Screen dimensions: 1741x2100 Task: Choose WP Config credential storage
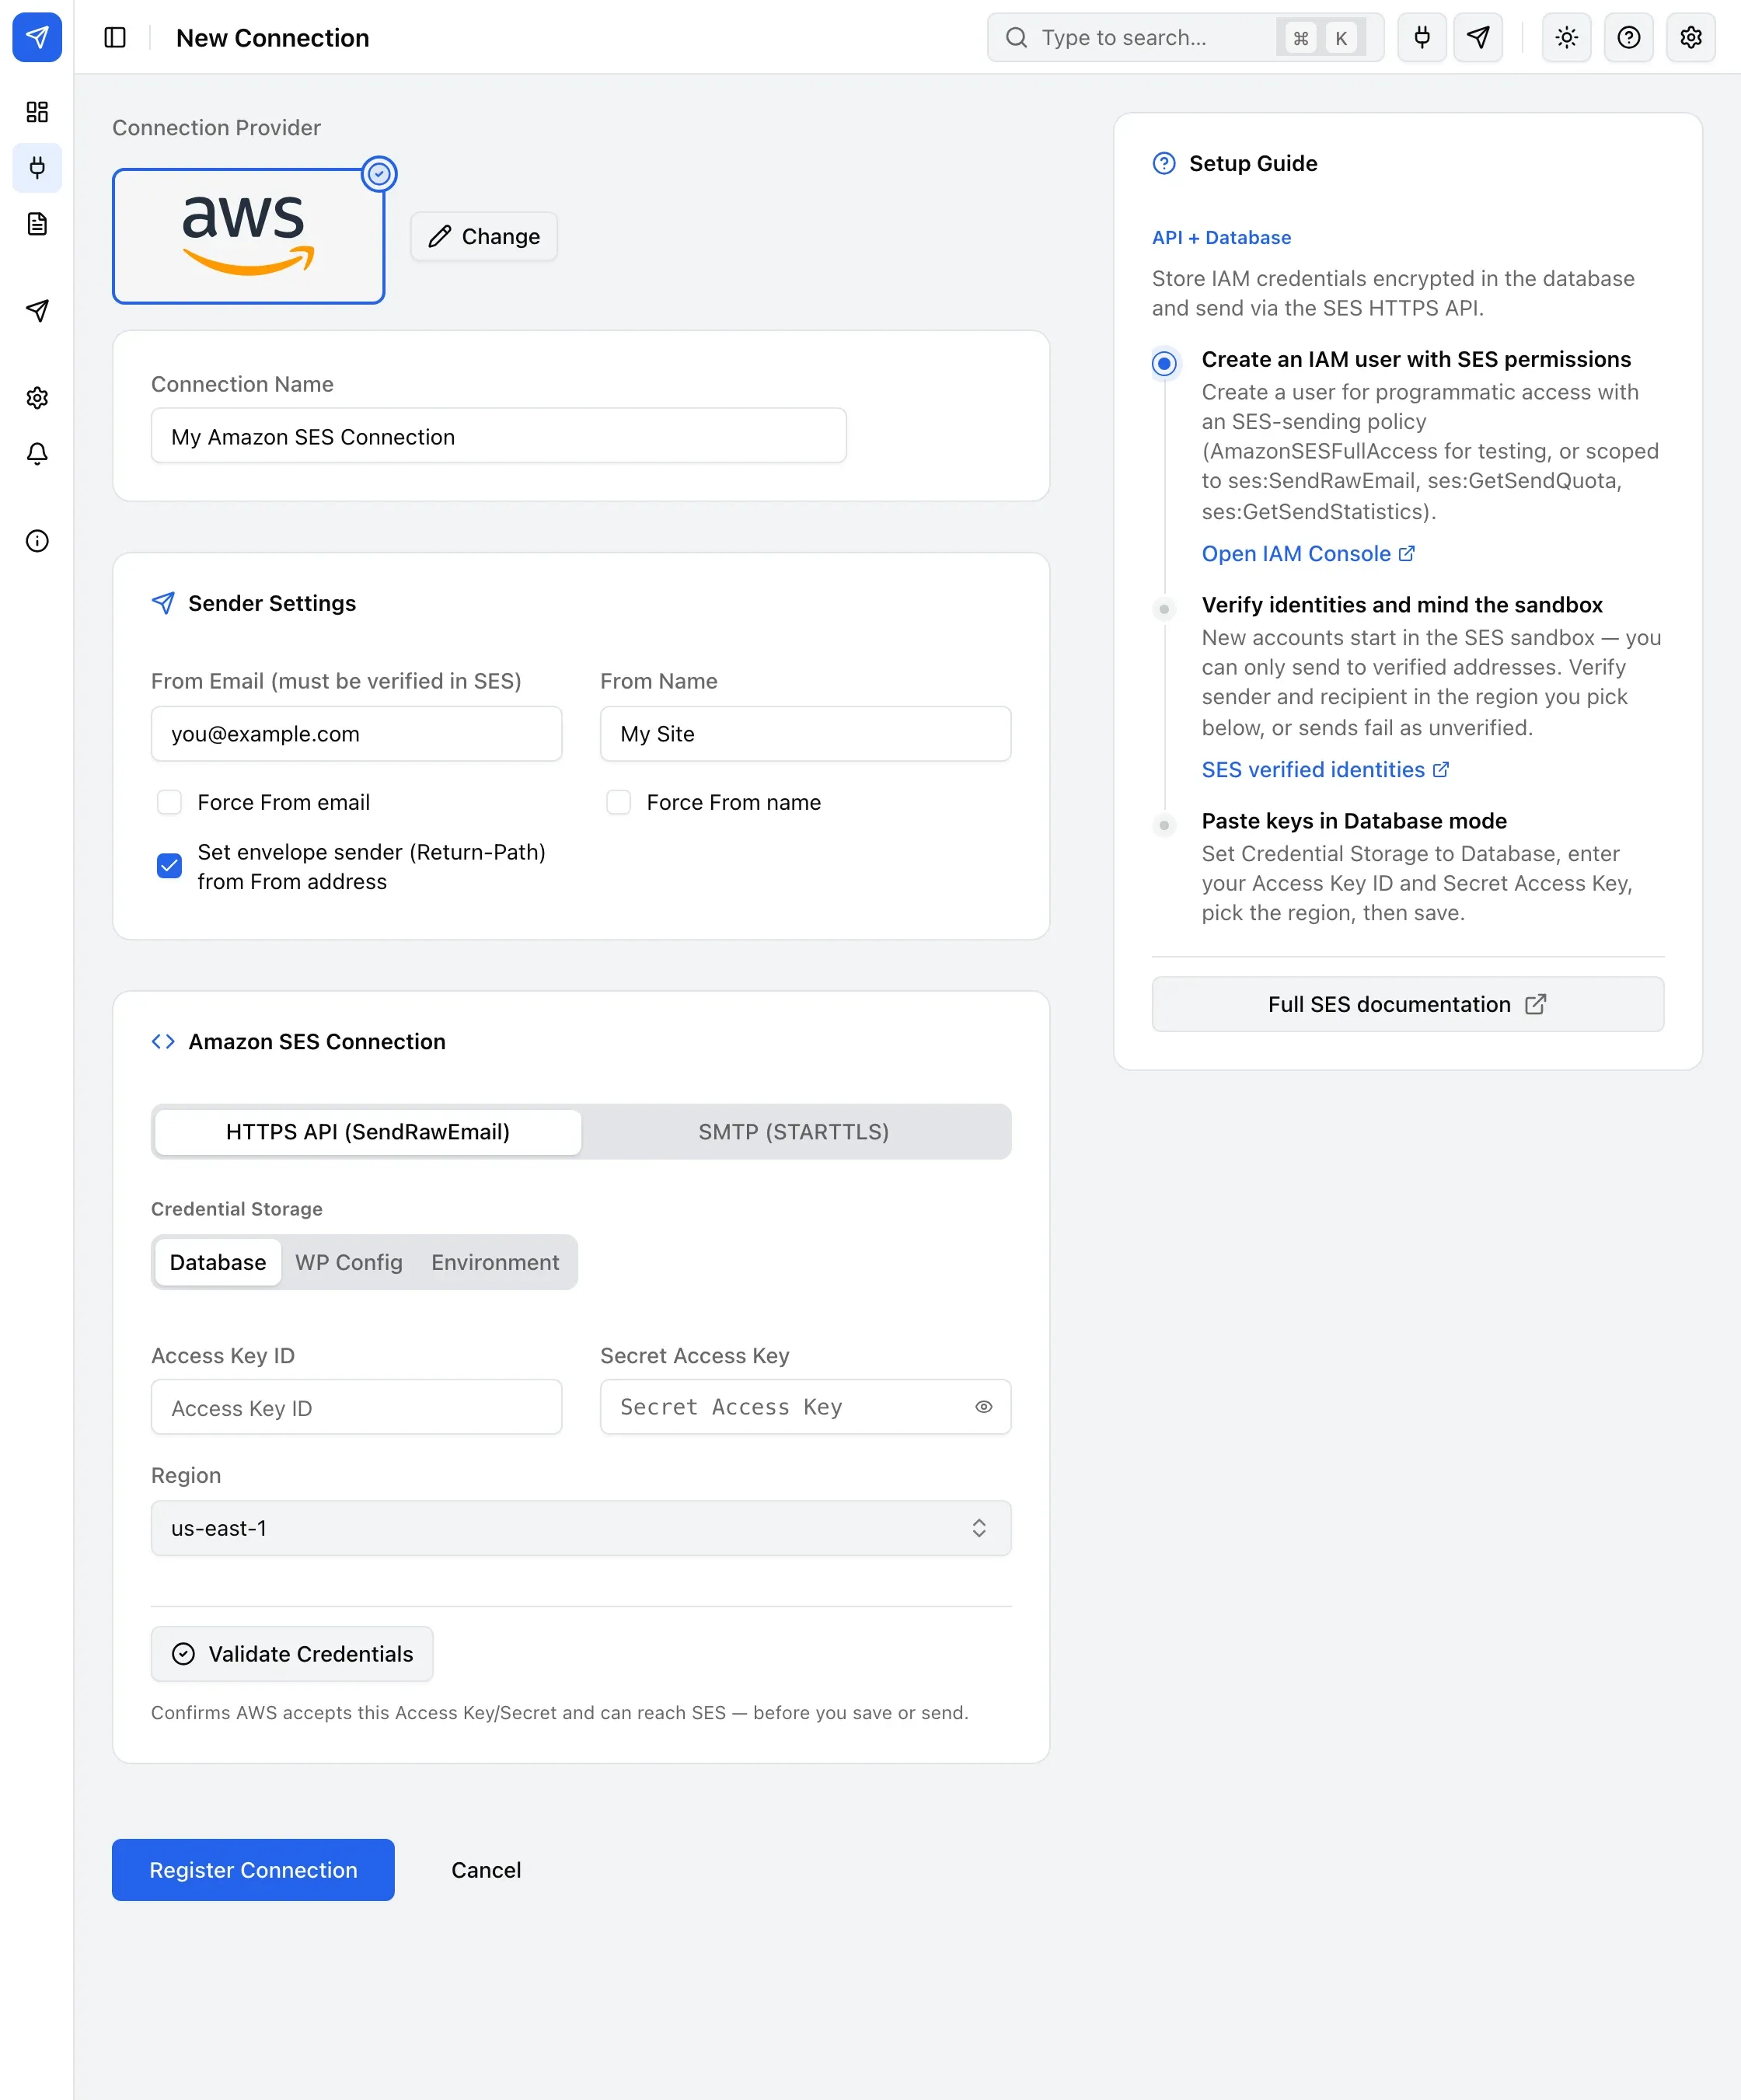tap(349, 1262)
